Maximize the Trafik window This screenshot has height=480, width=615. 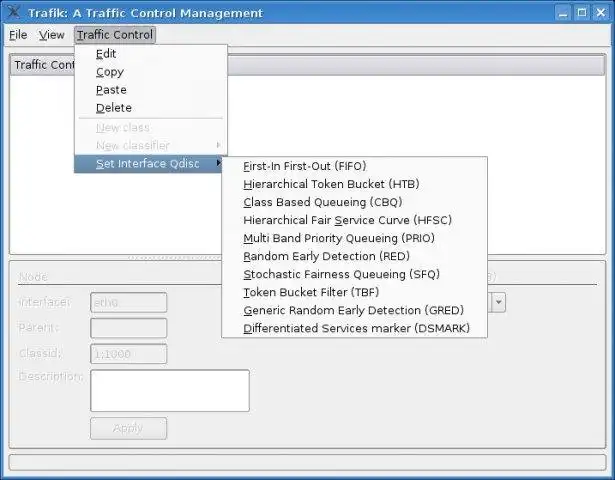582,13
